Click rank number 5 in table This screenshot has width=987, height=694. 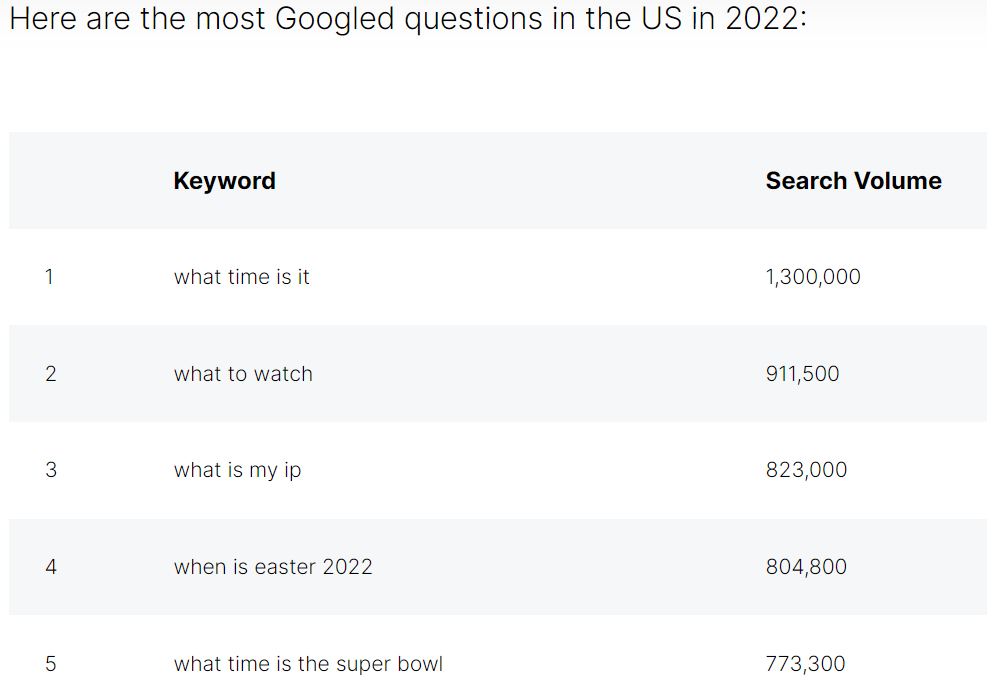coord(51,664)
